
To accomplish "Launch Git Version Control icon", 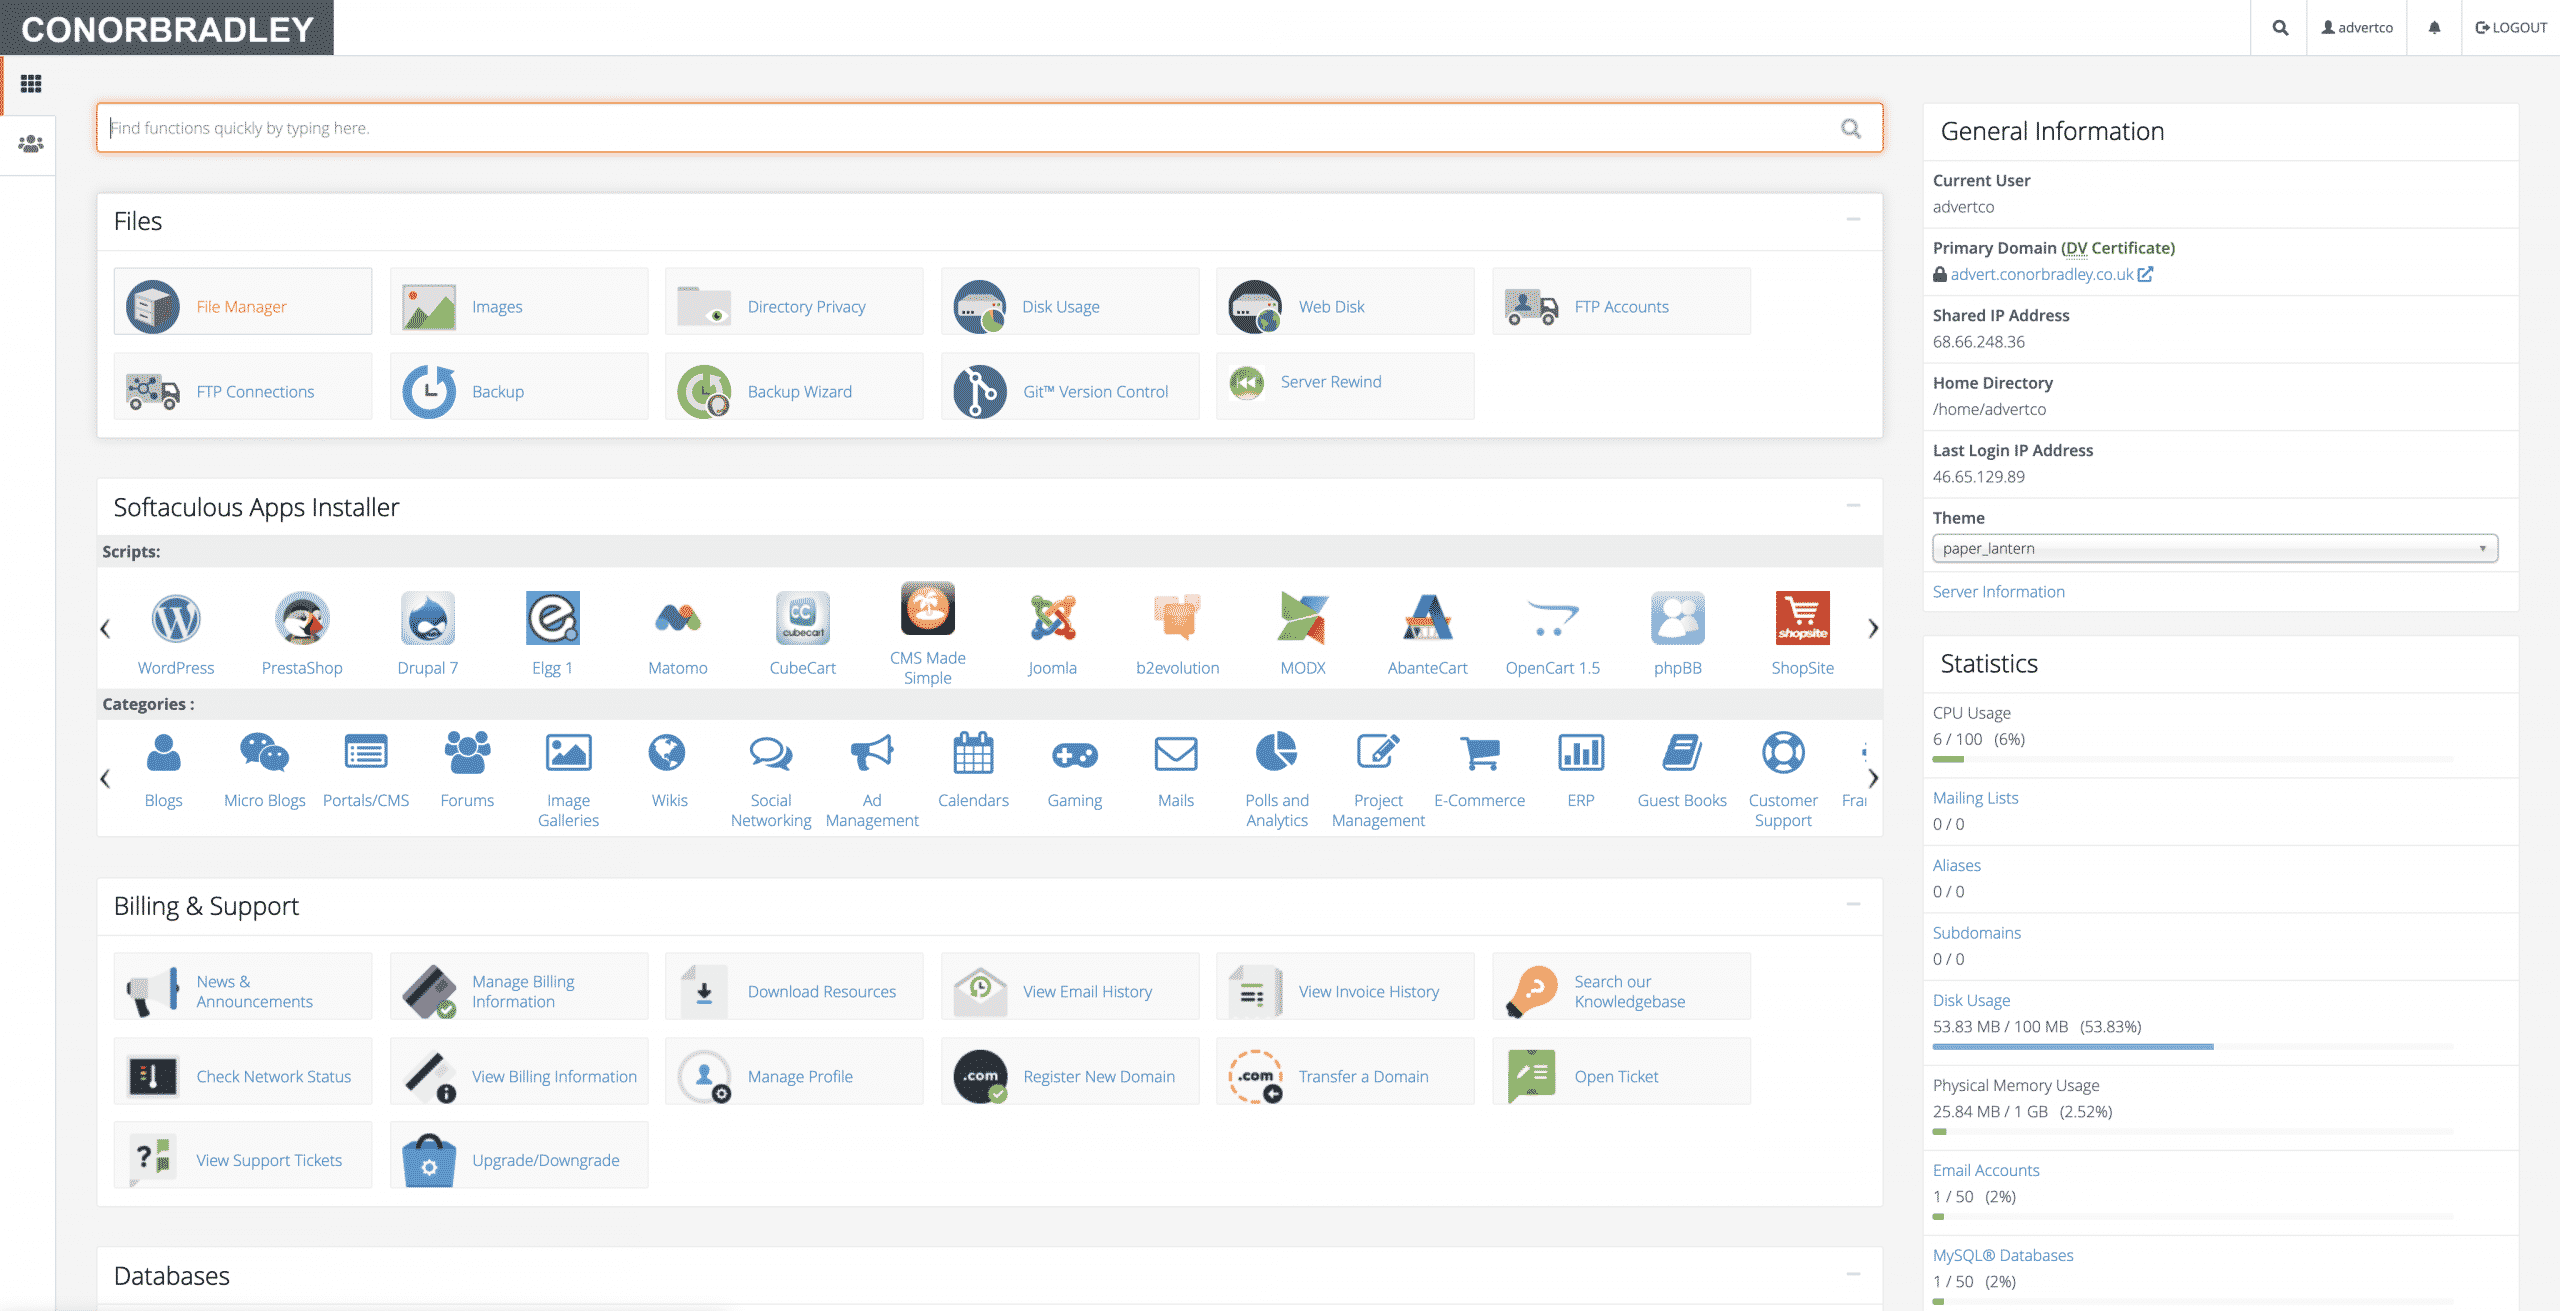I will tap(979, 391).
